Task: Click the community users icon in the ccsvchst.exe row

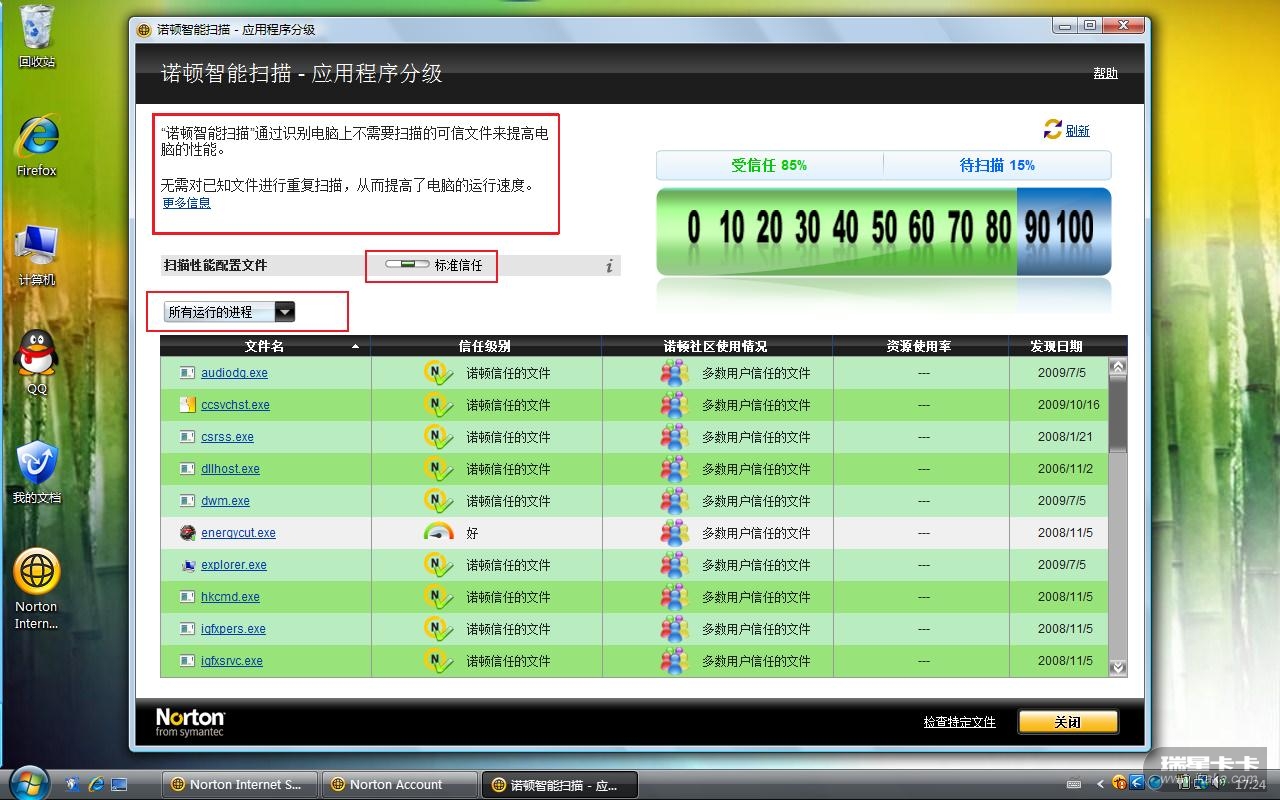Action: coord(675,405)
